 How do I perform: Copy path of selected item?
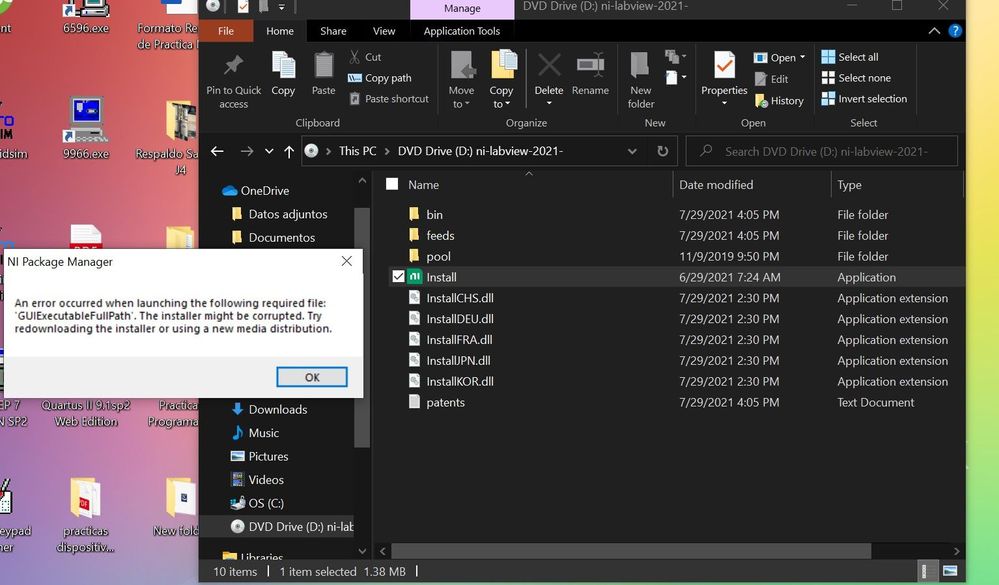(x=380, y=78)
